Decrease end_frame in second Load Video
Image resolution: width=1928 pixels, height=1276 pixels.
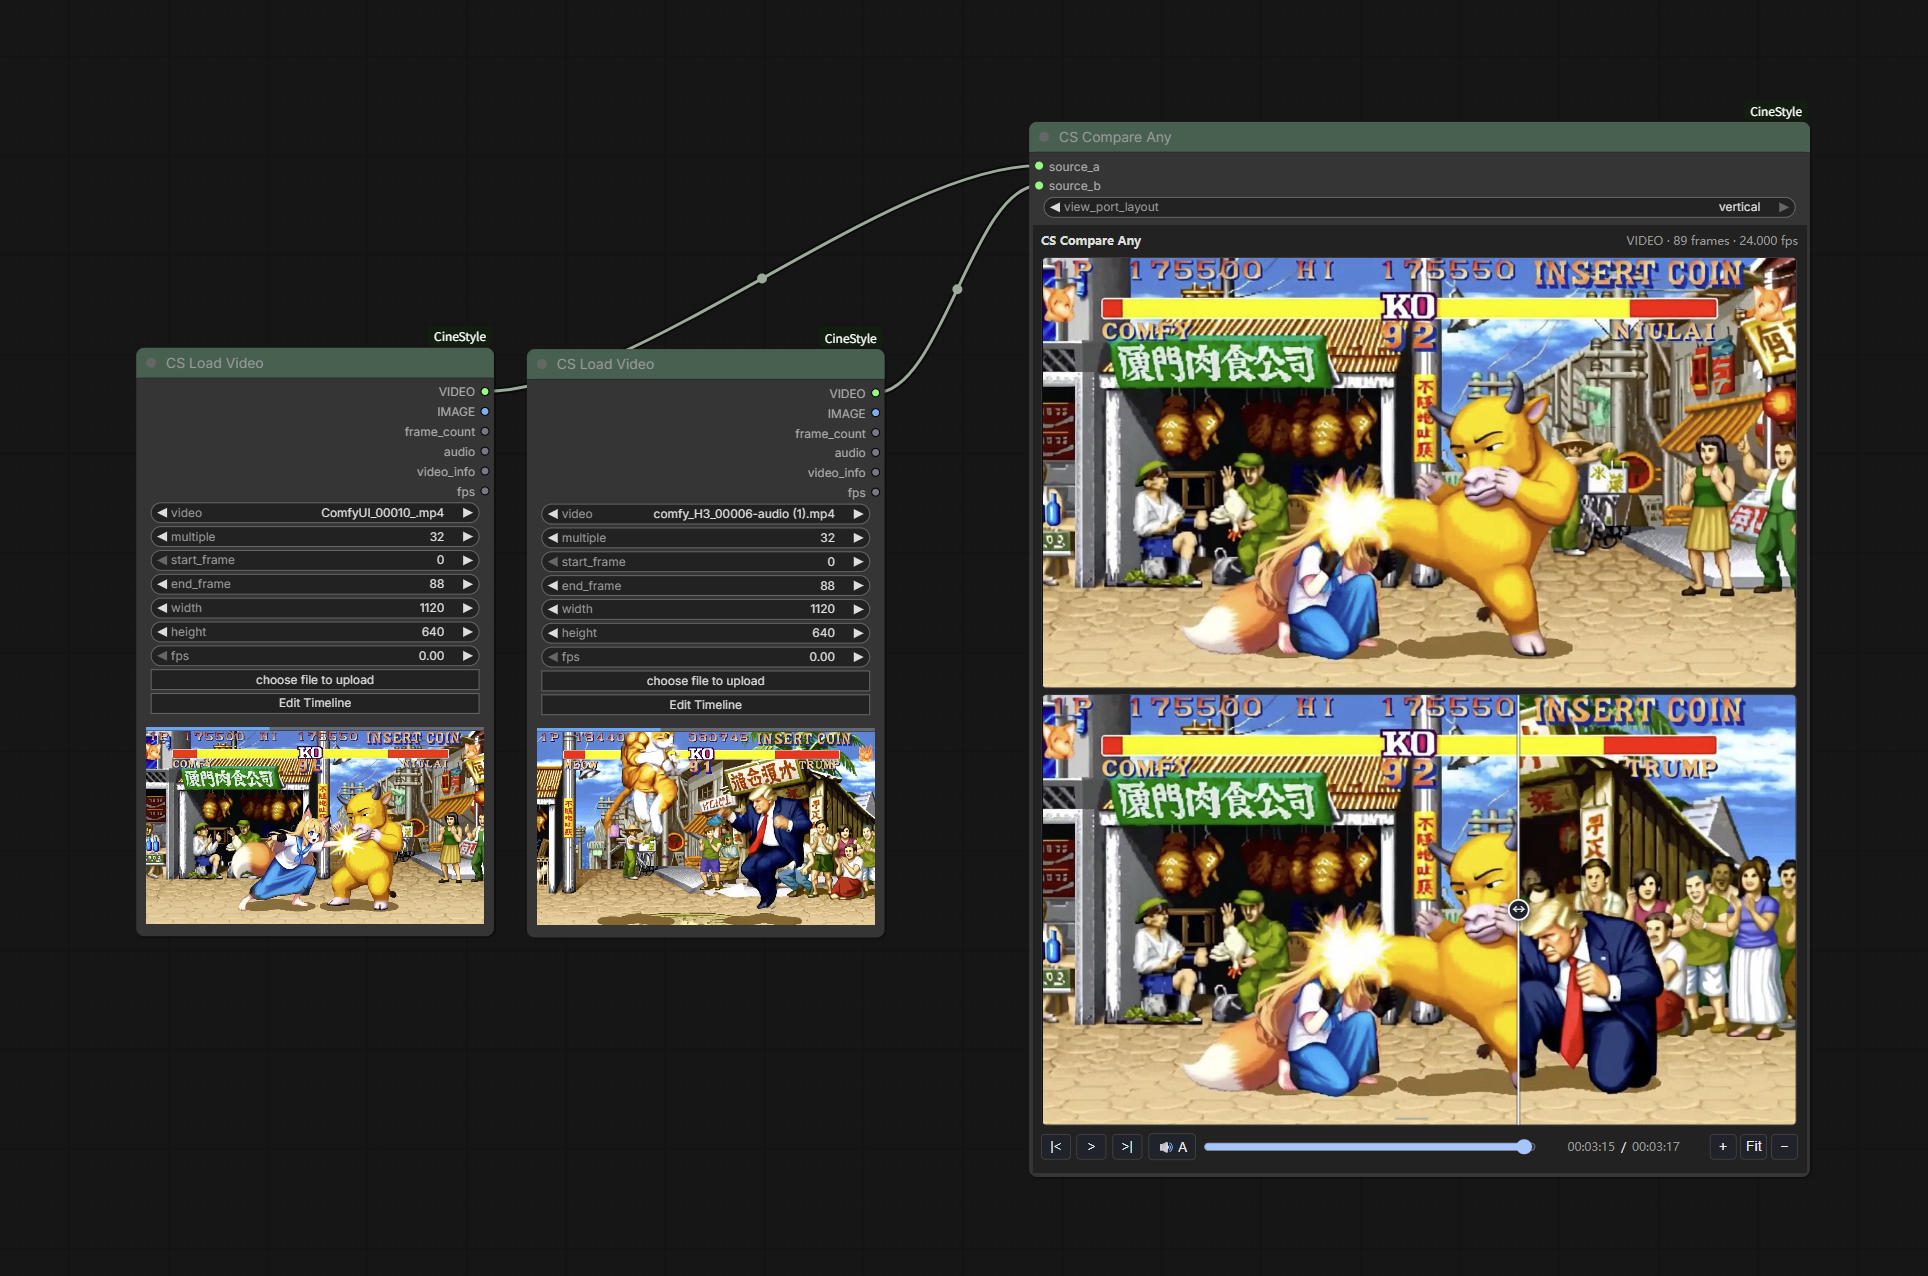pos(553,586)
